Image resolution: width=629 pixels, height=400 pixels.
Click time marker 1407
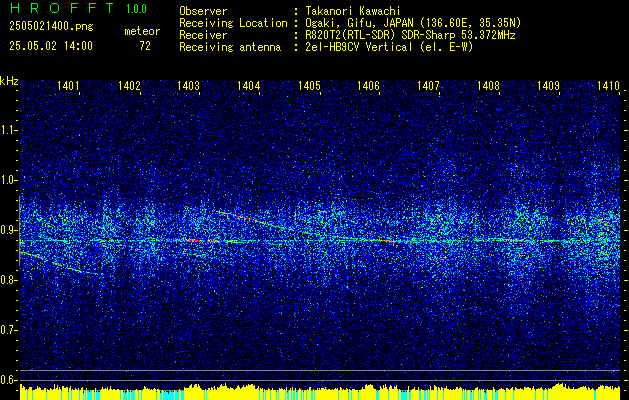pyautogui.click(x=428, y=85)
